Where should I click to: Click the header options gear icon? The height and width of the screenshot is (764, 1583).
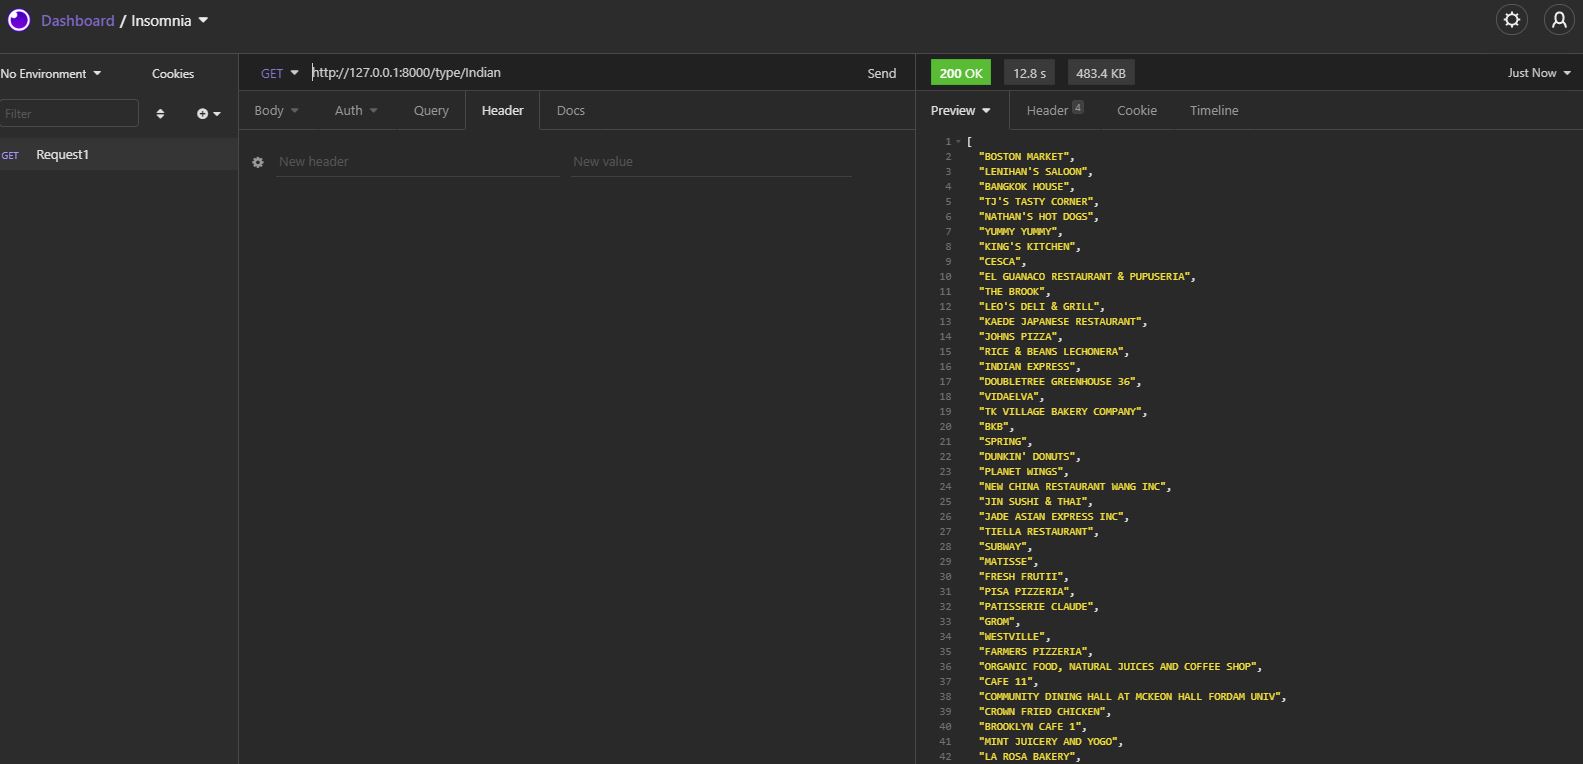pyautogui.click(x=258, y=162)
